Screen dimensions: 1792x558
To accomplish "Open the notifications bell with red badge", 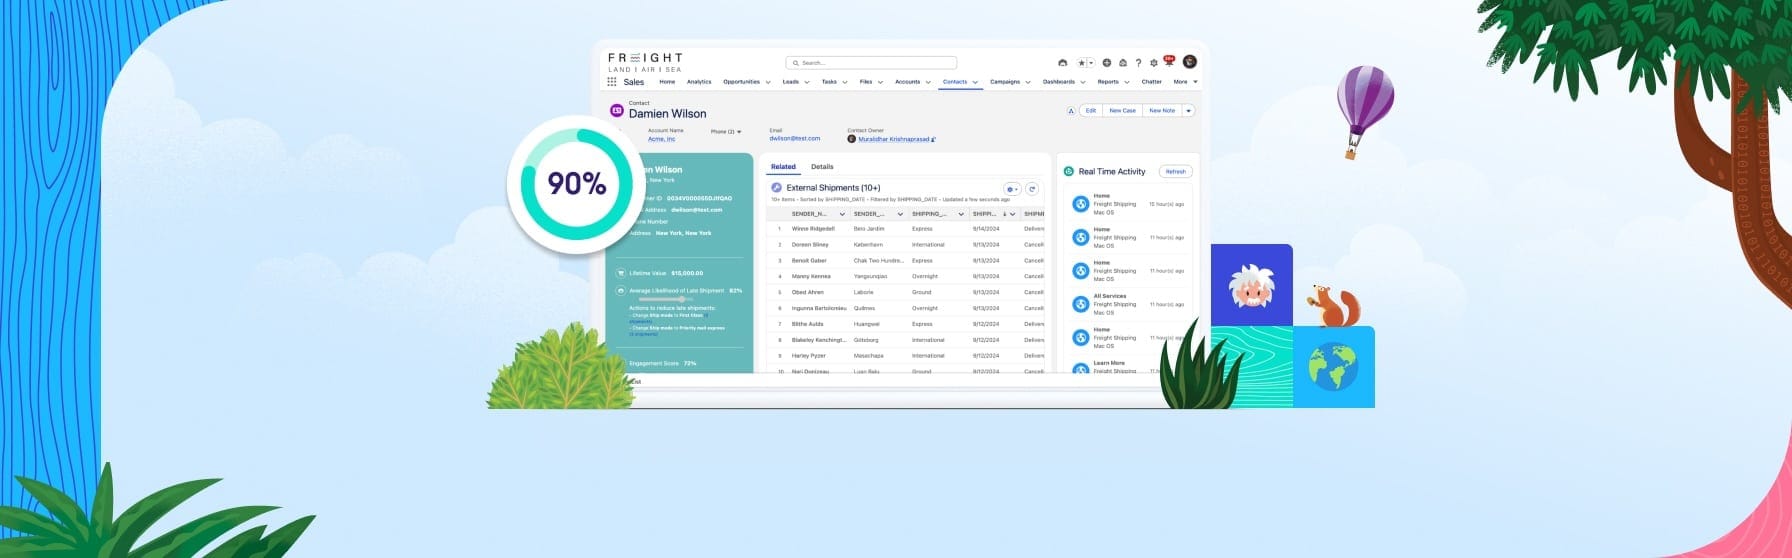I will click(1168, 62).
